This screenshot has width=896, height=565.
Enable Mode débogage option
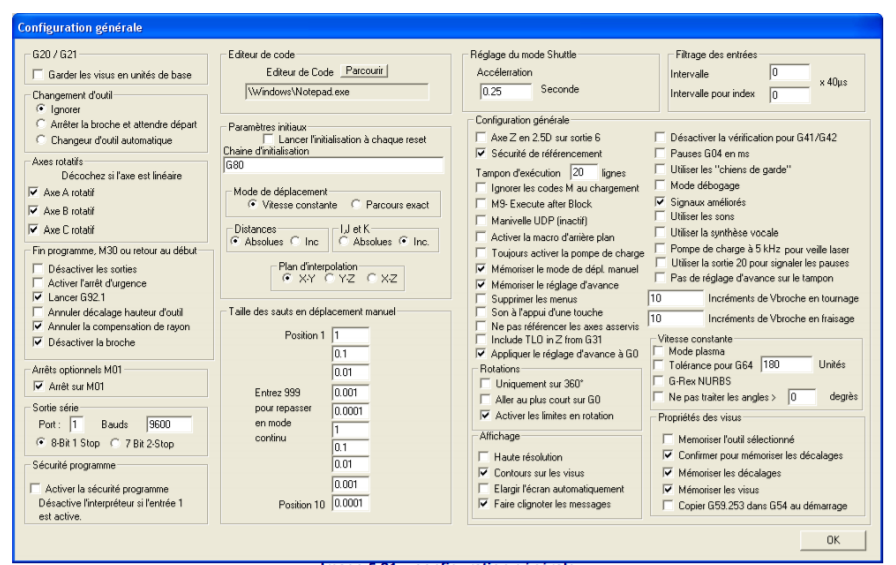tap(661, 185)
